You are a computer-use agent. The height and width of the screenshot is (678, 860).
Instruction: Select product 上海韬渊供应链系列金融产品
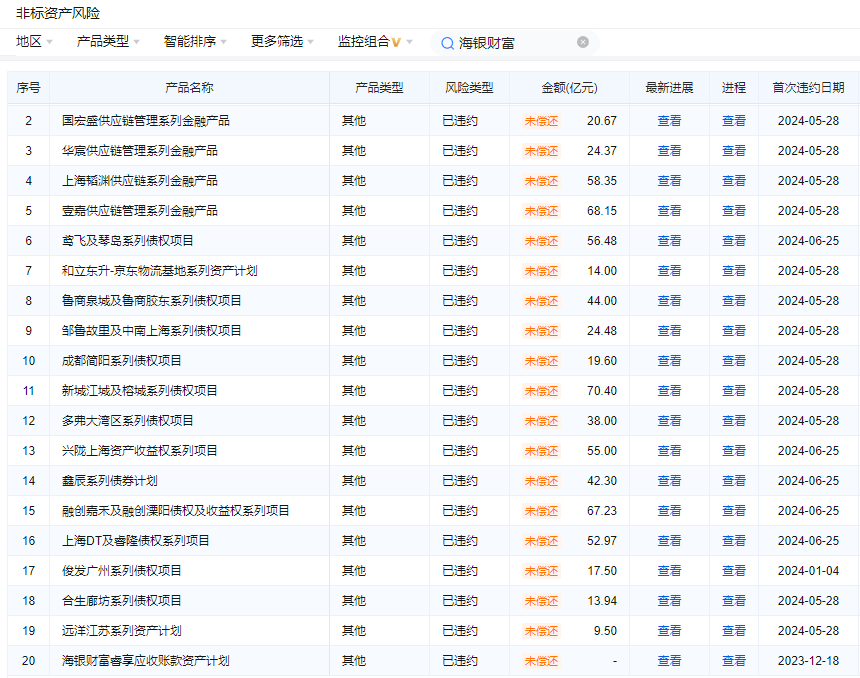139,181
